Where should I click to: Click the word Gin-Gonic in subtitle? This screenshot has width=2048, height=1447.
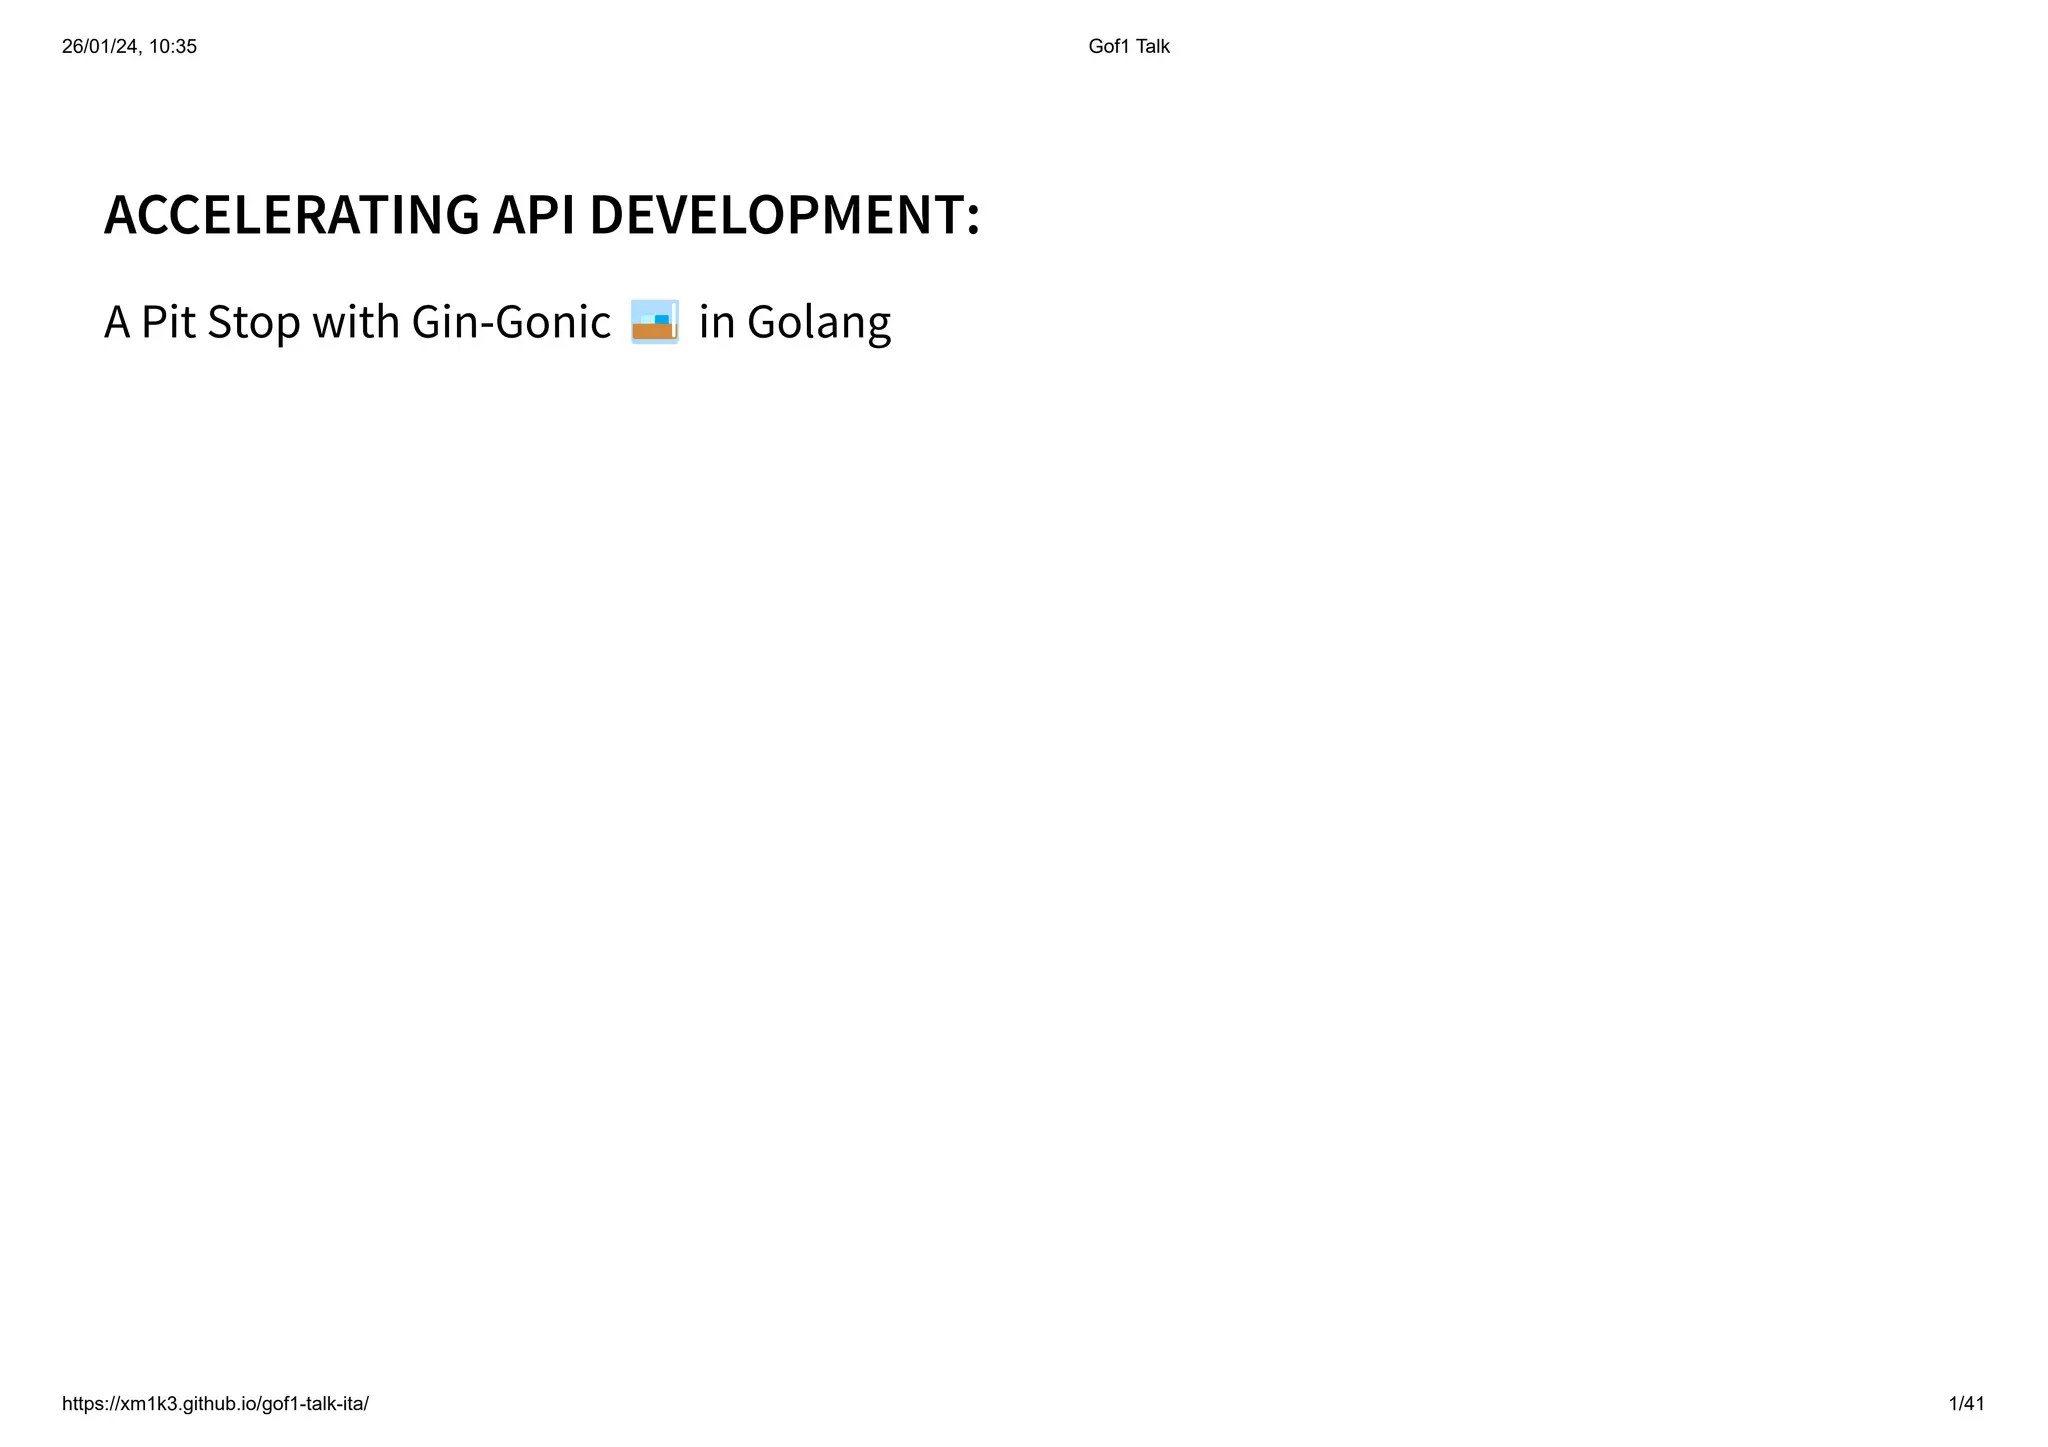point(510,322)
